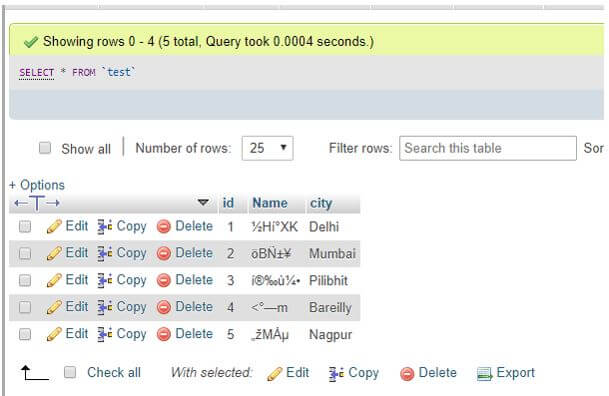This screenshot has height=396, width=609.
Task: Click the Export icon in With selected bar
Action: coord(484,374)
